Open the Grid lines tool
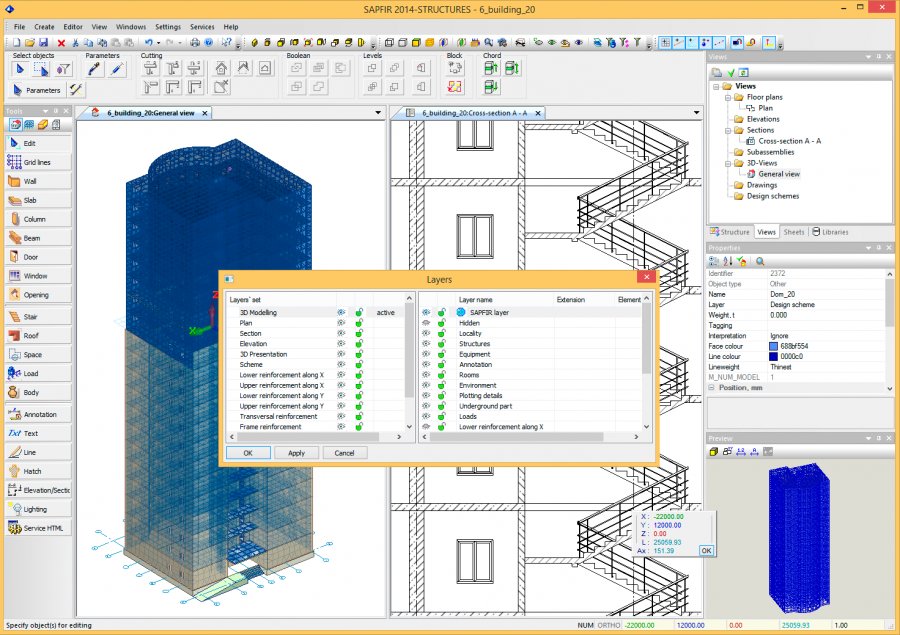The width and height of the screenshot is (900, 635). click(x=38, y=162)
